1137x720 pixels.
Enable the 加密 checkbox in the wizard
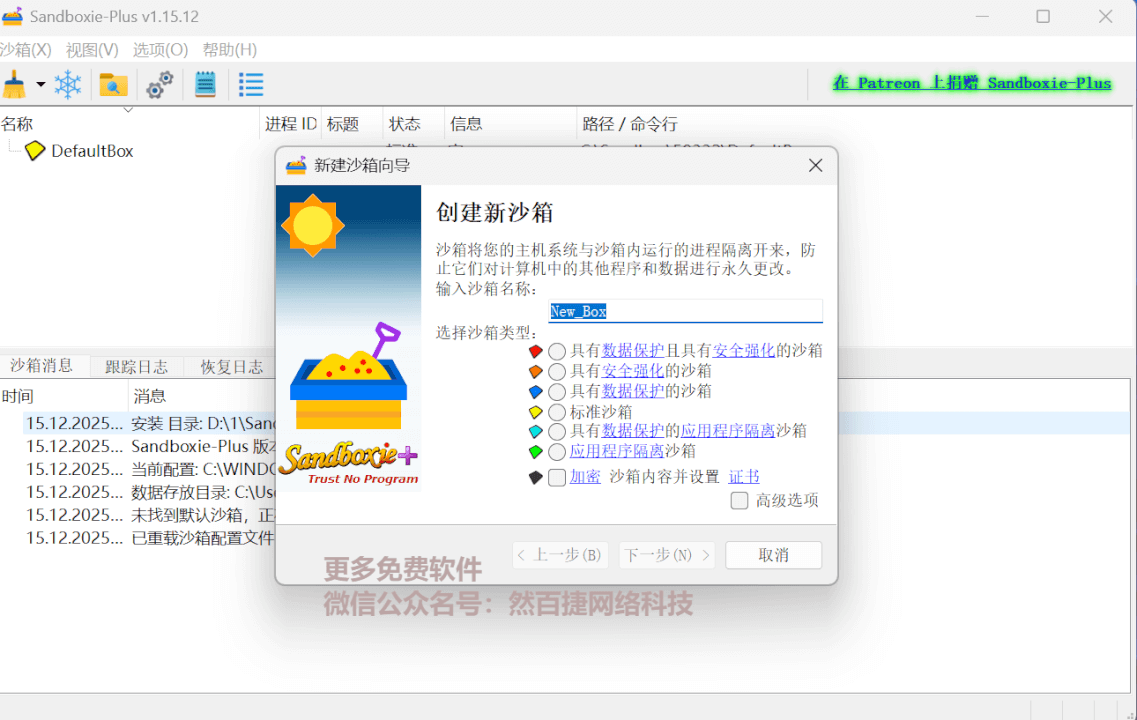(557, 477)
